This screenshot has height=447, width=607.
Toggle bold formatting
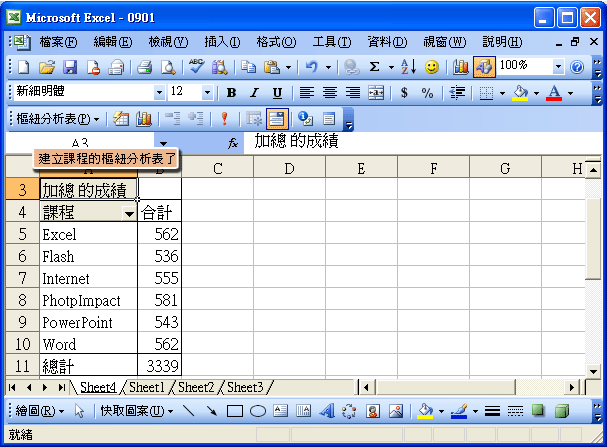point(231,92)
